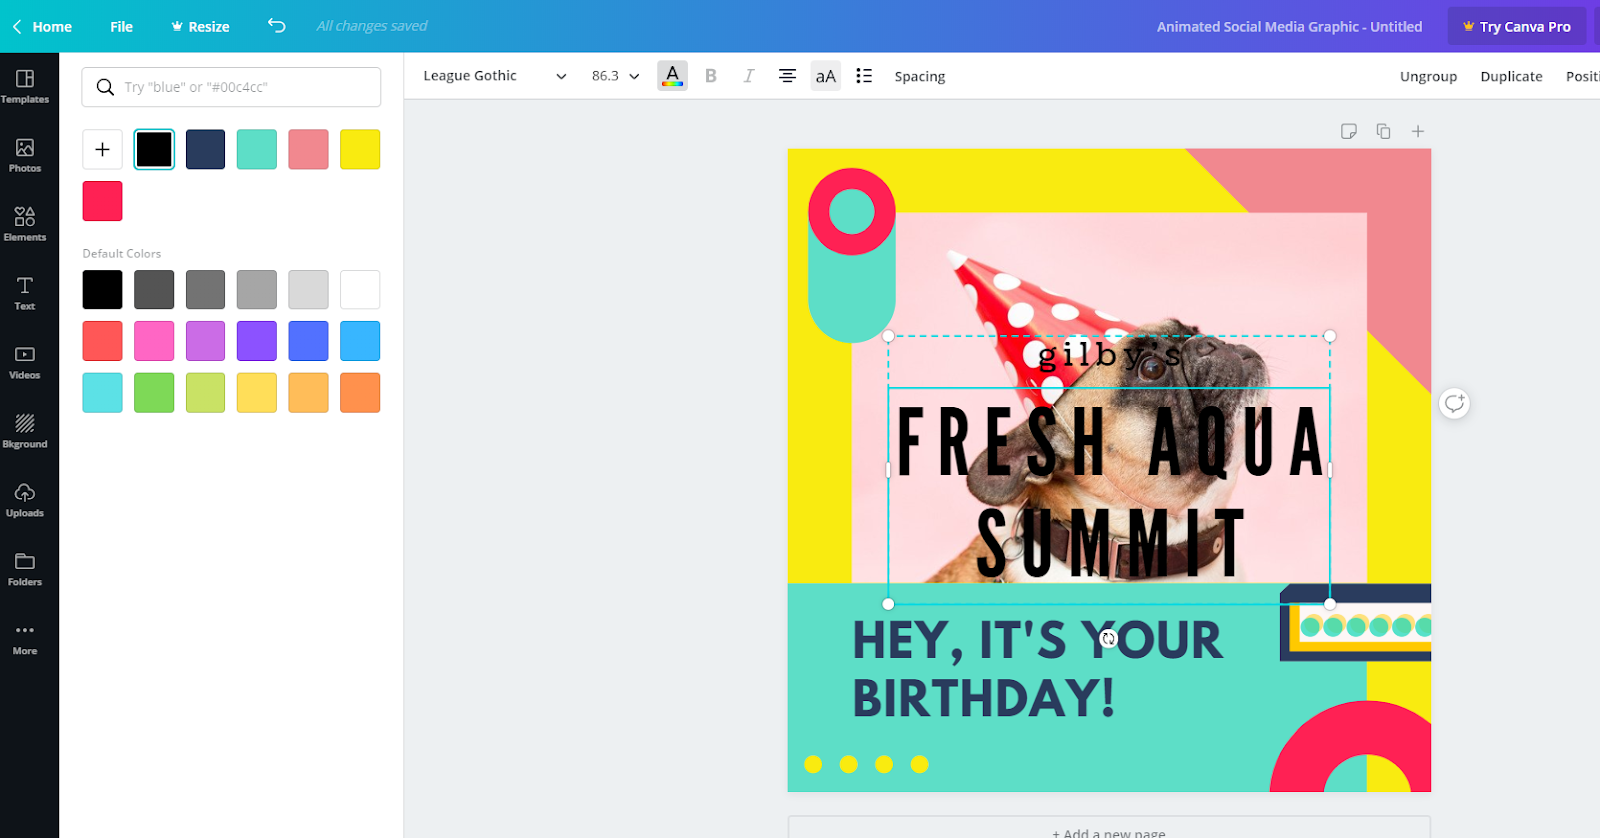Ungroup the selected elements
The image size is (1600, 838).
tap(1428, 76)
